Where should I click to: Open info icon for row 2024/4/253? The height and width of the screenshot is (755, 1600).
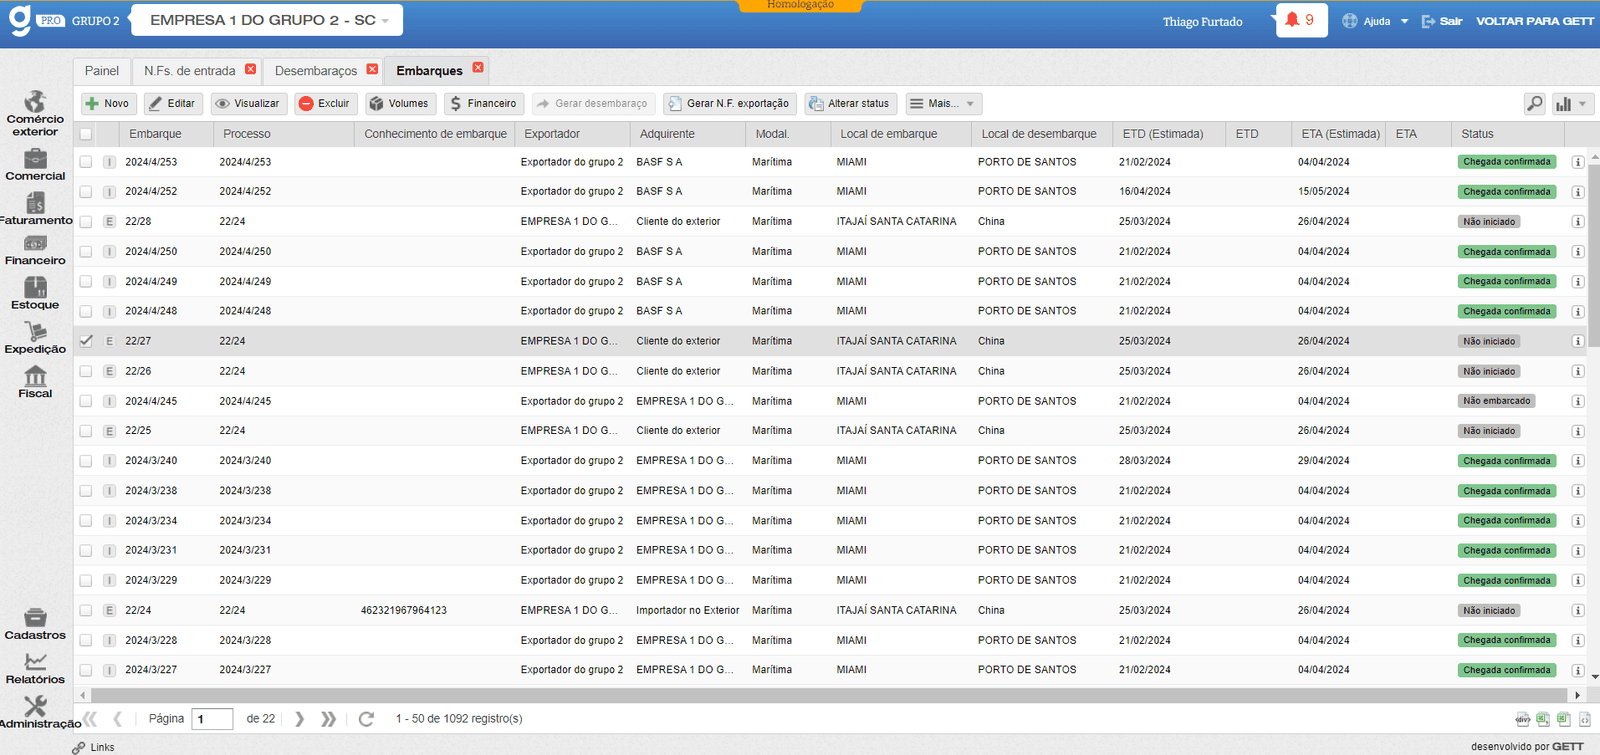[1577, 162]
